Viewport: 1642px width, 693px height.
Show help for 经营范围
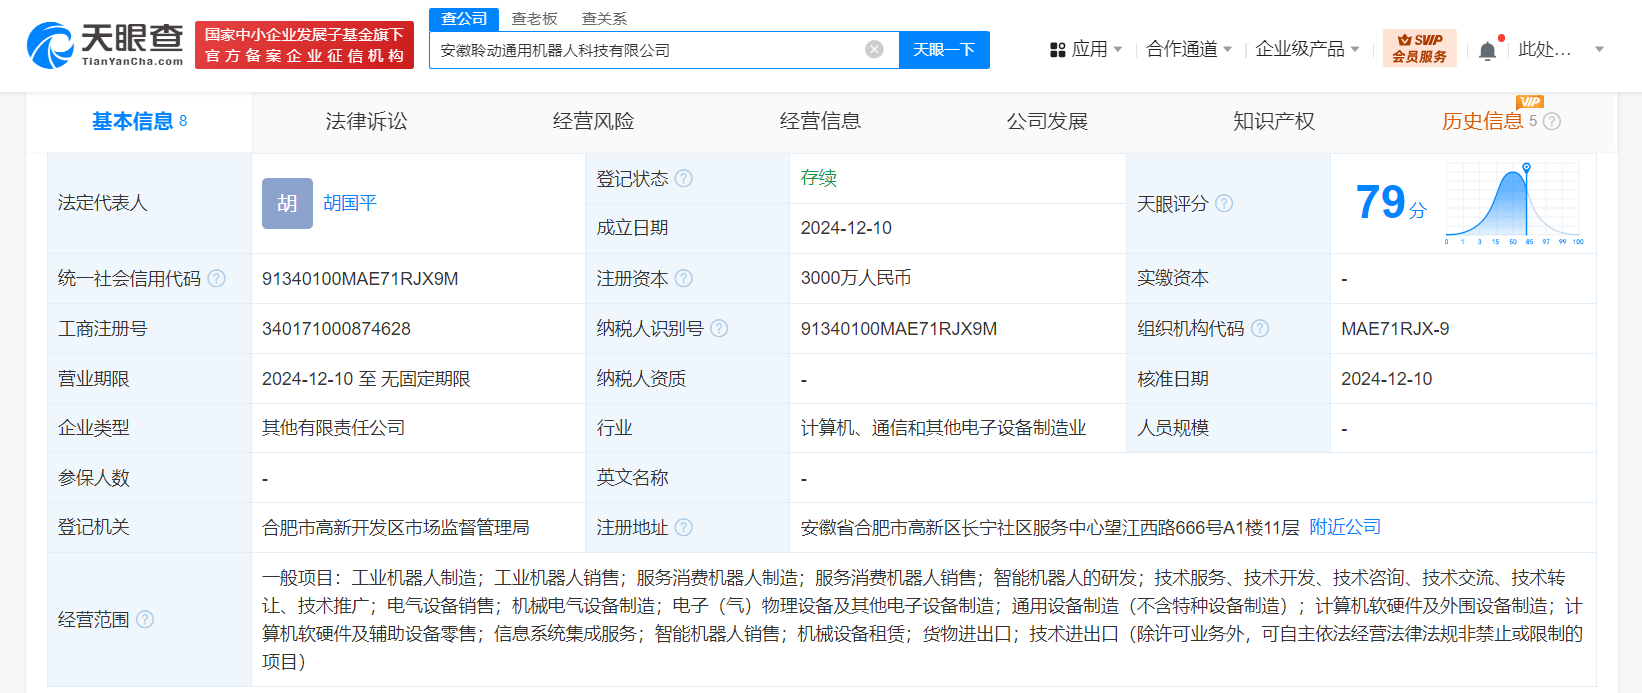pos(145,620)
